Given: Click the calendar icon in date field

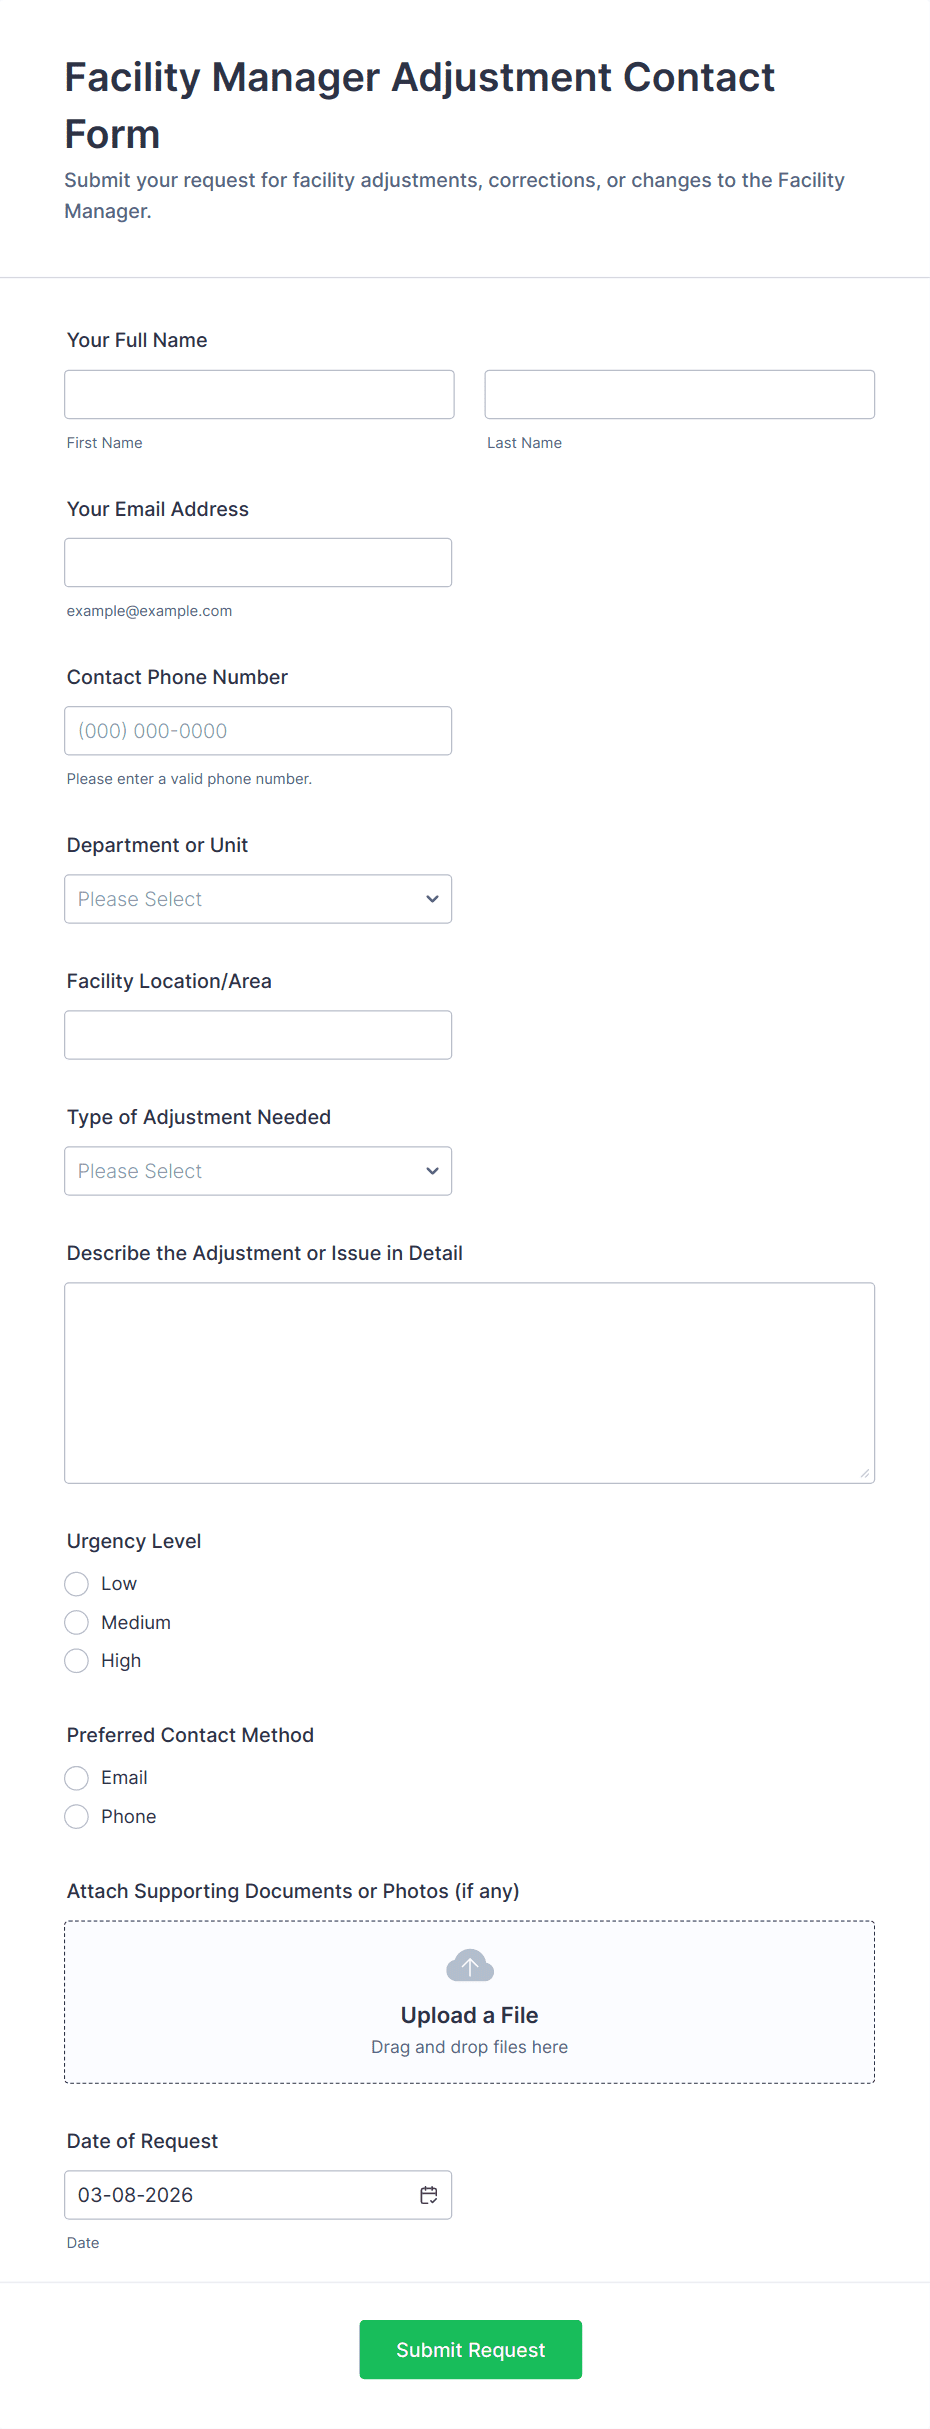Looking at the screenshot, I should (429, 2194).
